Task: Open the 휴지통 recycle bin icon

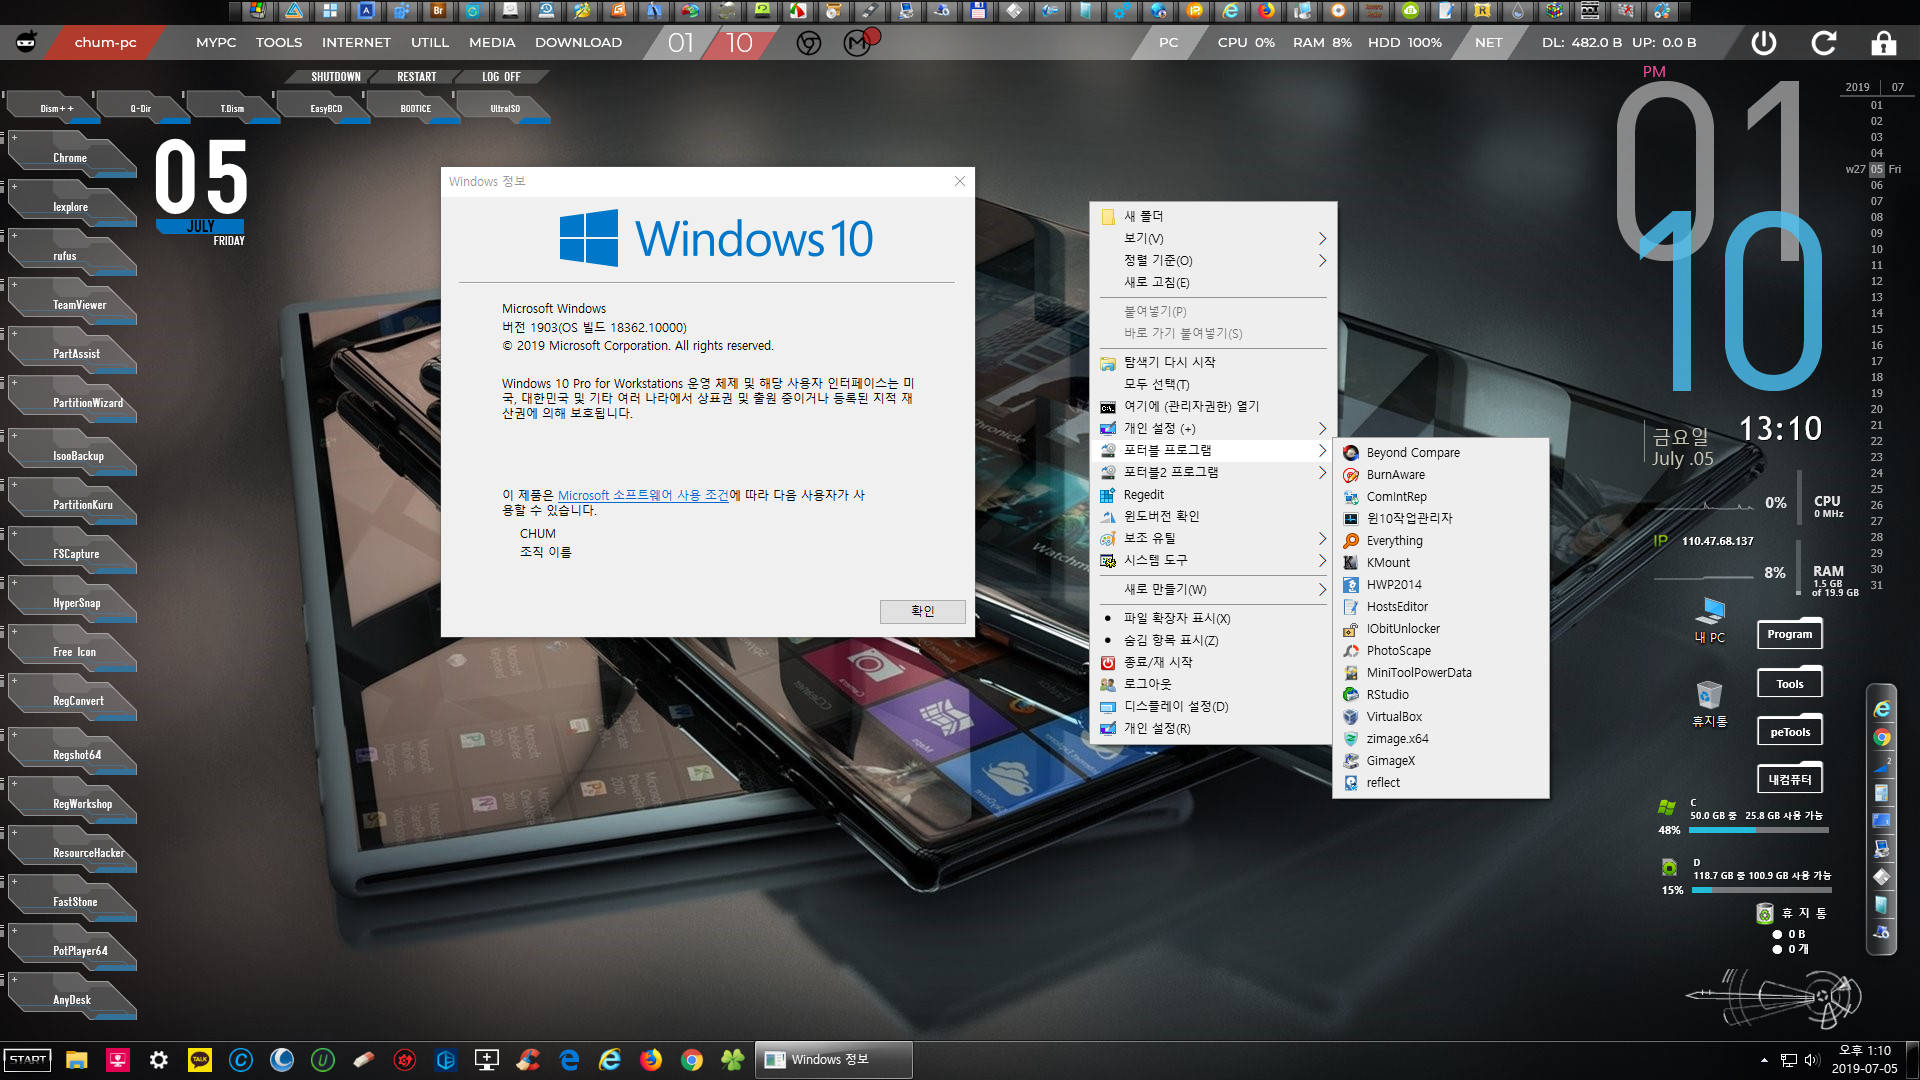Action: click(1710, 704)
